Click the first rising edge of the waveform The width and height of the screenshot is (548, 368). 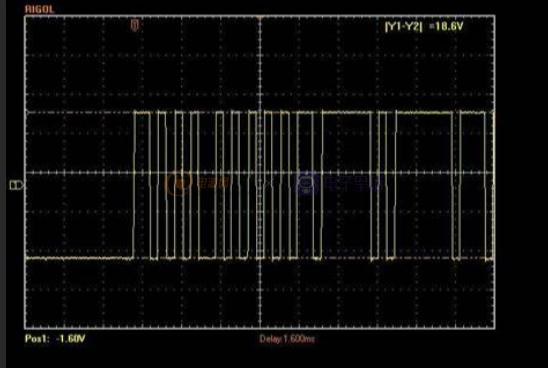coord(134,185)
